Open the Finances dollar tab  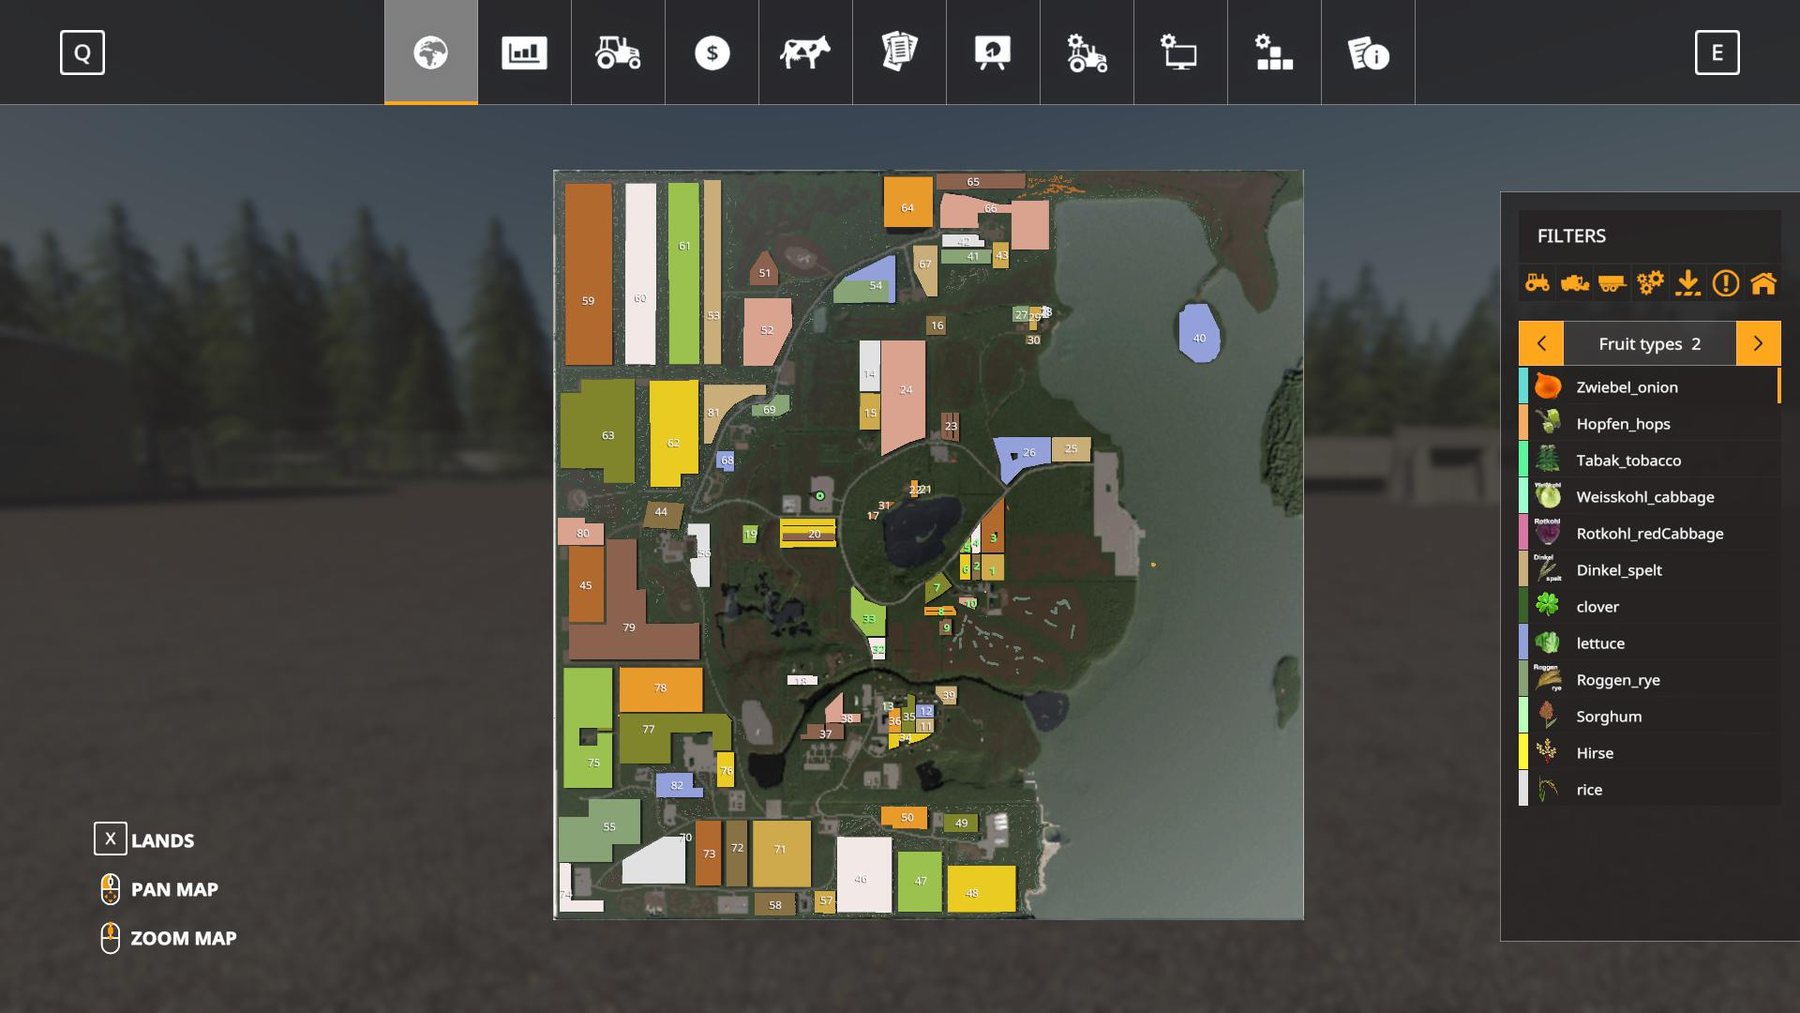[x=712, y=52]
